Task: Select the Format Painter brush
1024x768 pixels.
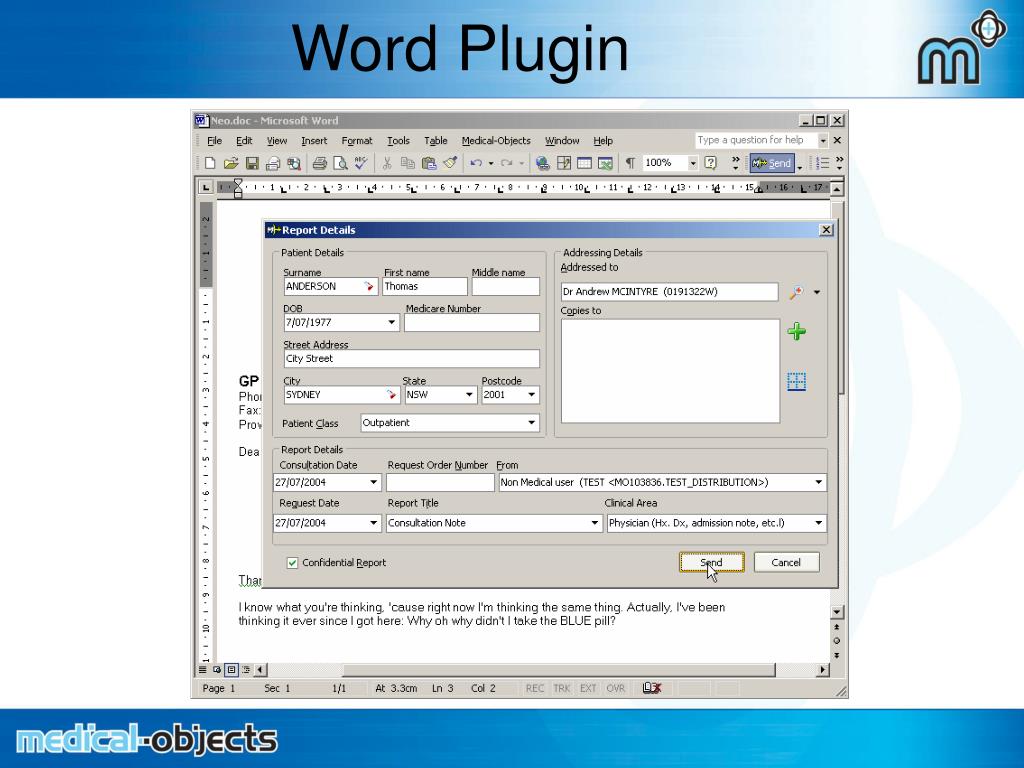Action: (x=450, y=163)
